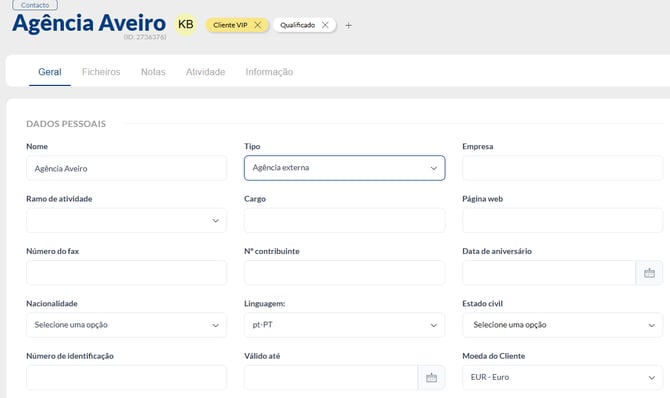Switch to the Ficheiros tab

tap(101, 72)
